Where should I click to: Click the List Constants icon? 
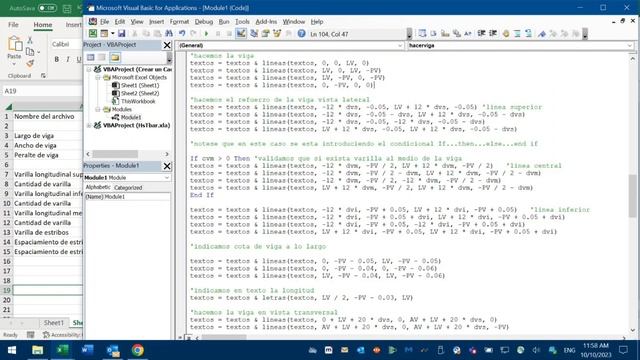pos(433,33)
